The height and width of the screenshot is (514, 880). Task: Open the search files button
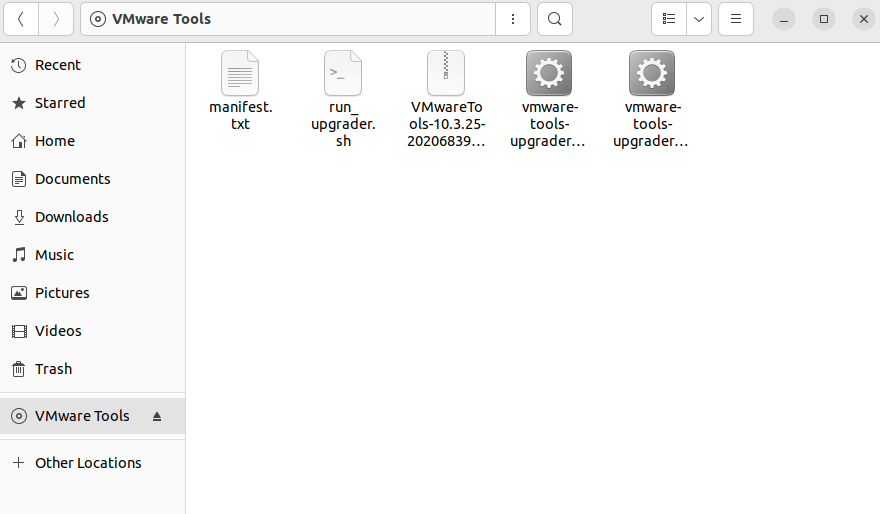tap(554, 19)
